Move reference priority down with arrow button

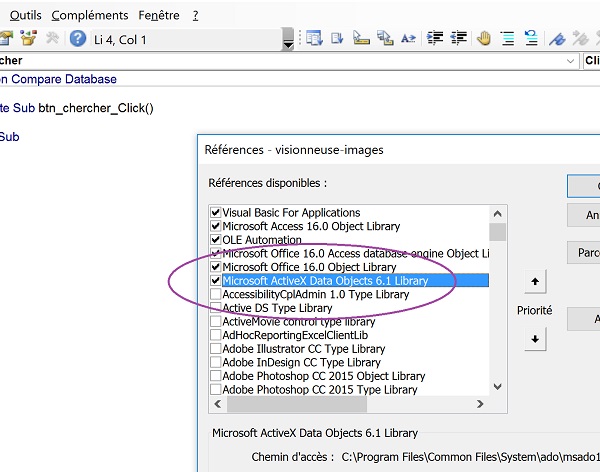(535, 339)
